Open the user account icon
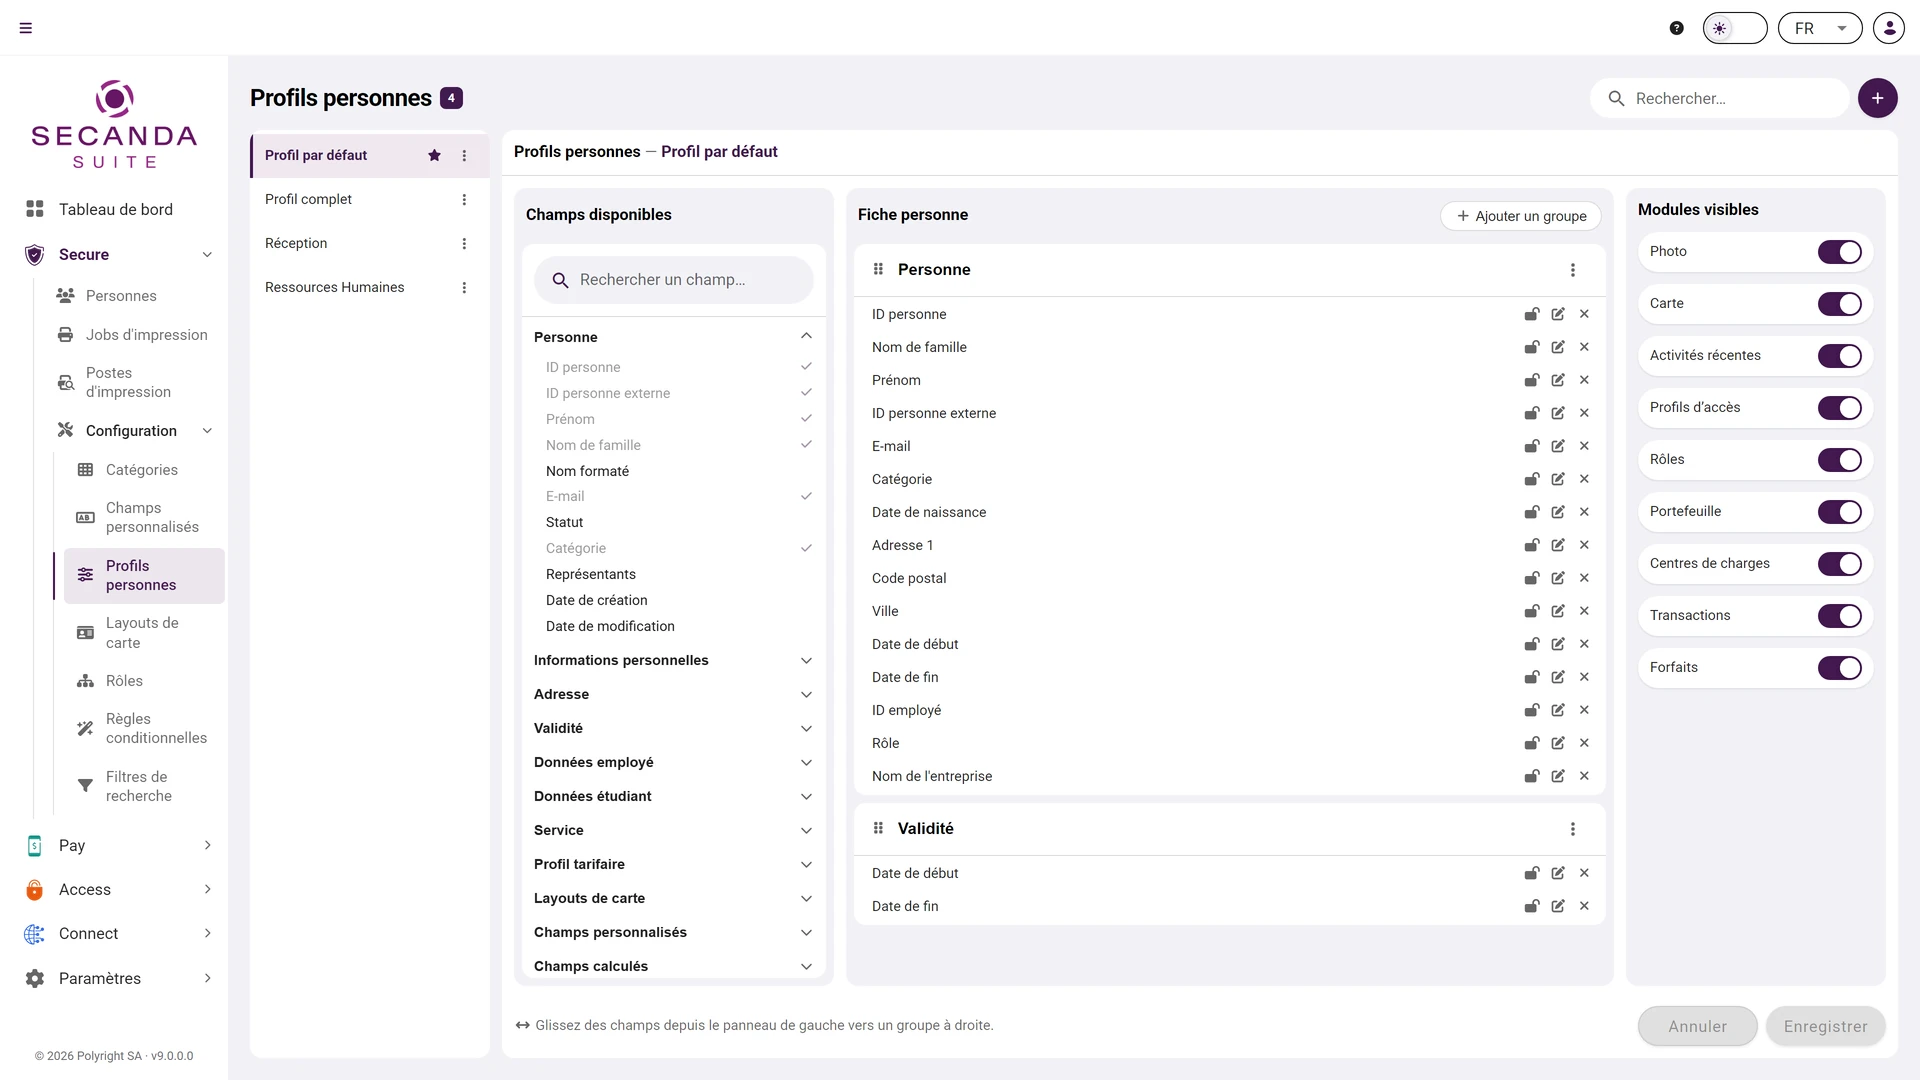1920x1080 pixels. [1889, 28]
